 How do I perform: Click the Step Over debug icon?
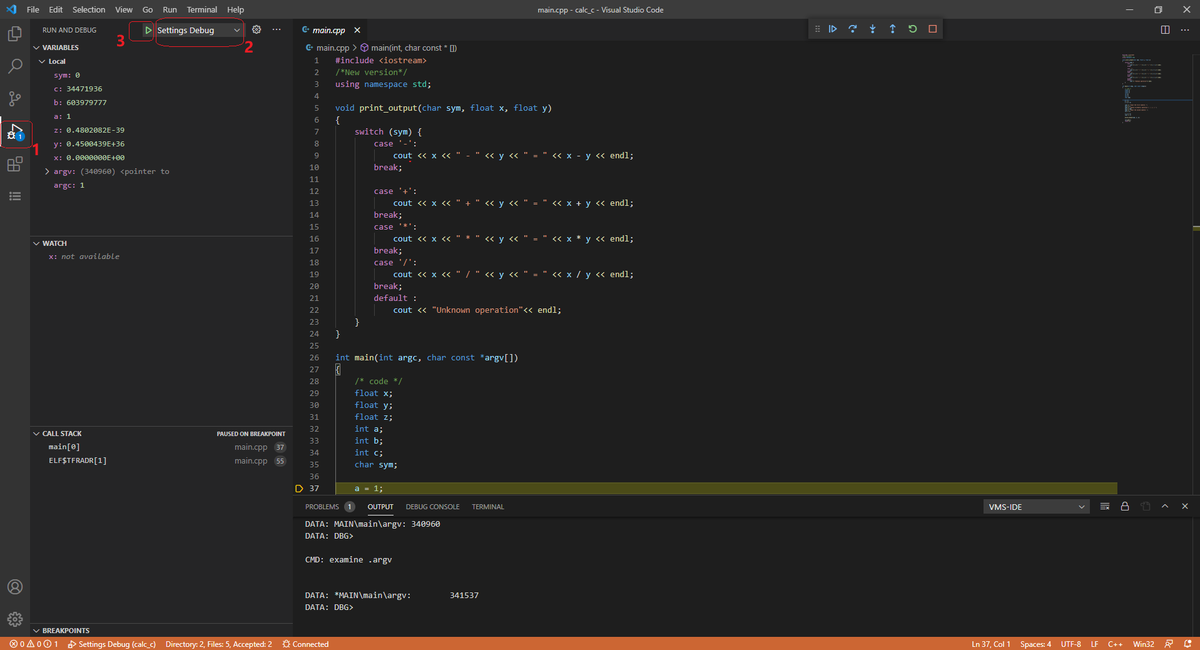[x=853, y=28]
